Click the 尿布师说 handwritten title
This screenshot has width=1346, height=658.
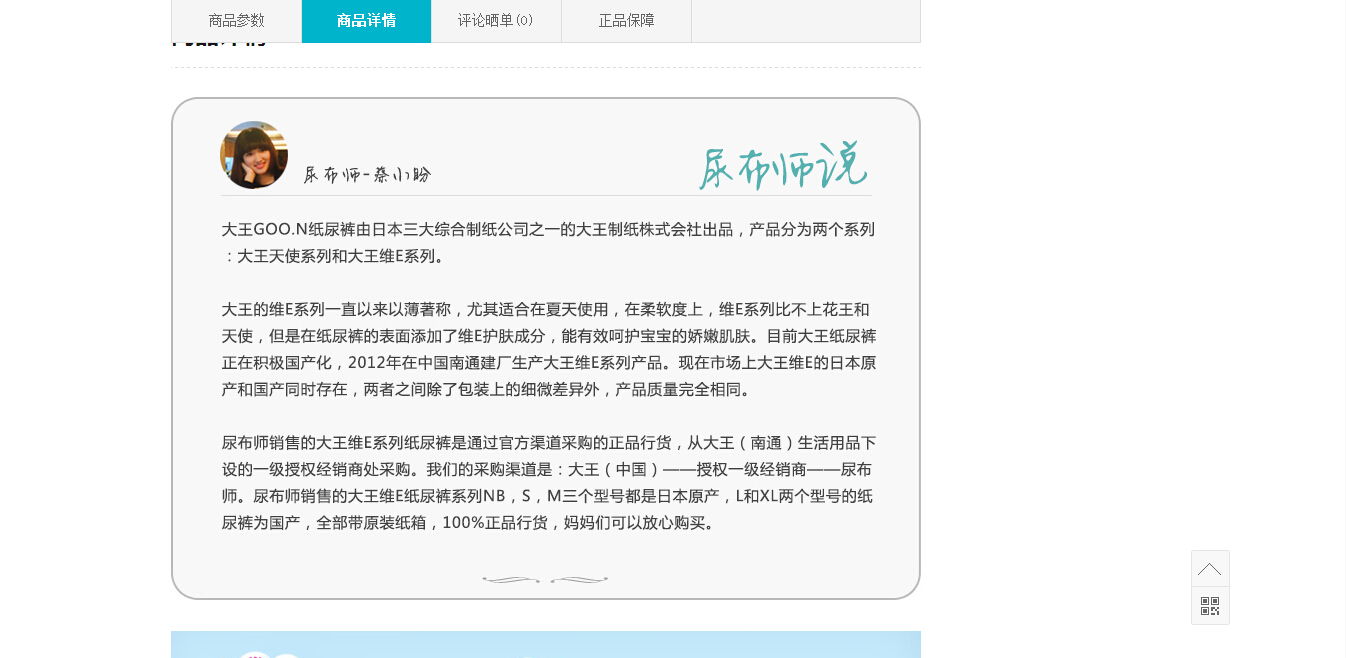tap(783, 165)
